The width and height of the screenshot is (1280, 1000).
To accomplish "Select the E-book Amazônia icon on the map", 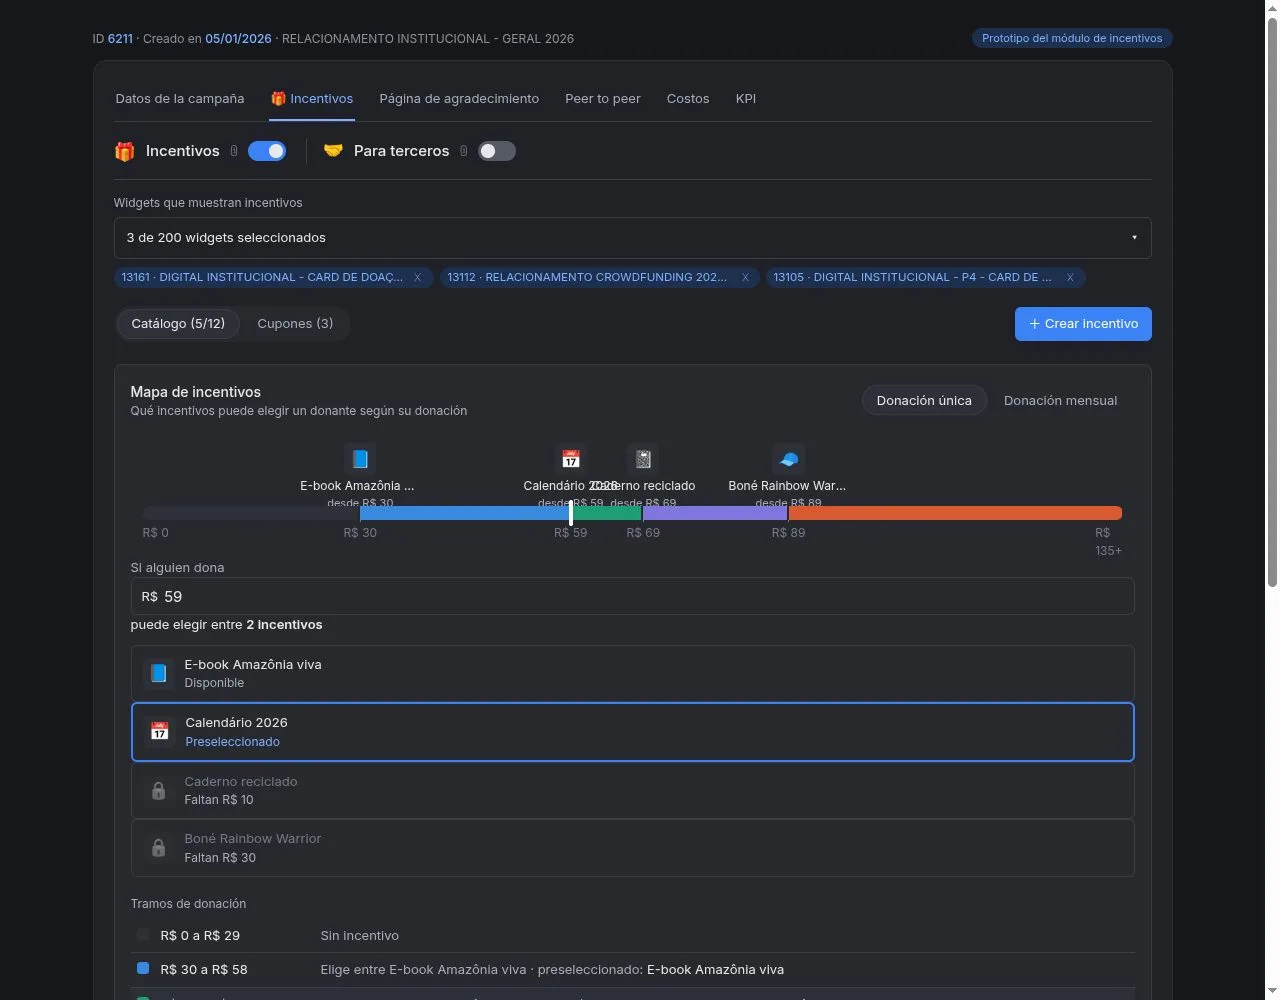I will click(x=360, y=459).
